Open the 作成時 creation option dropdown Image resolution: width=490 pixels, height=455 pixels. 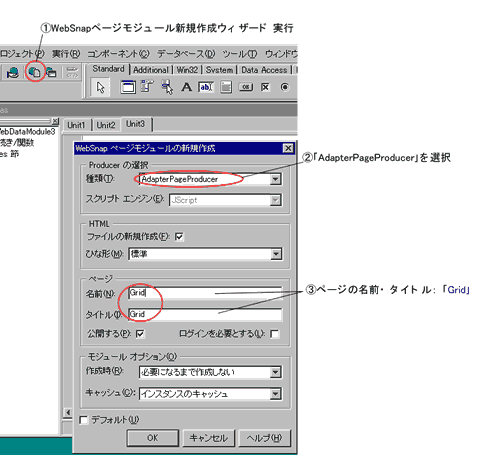point(275,372)
